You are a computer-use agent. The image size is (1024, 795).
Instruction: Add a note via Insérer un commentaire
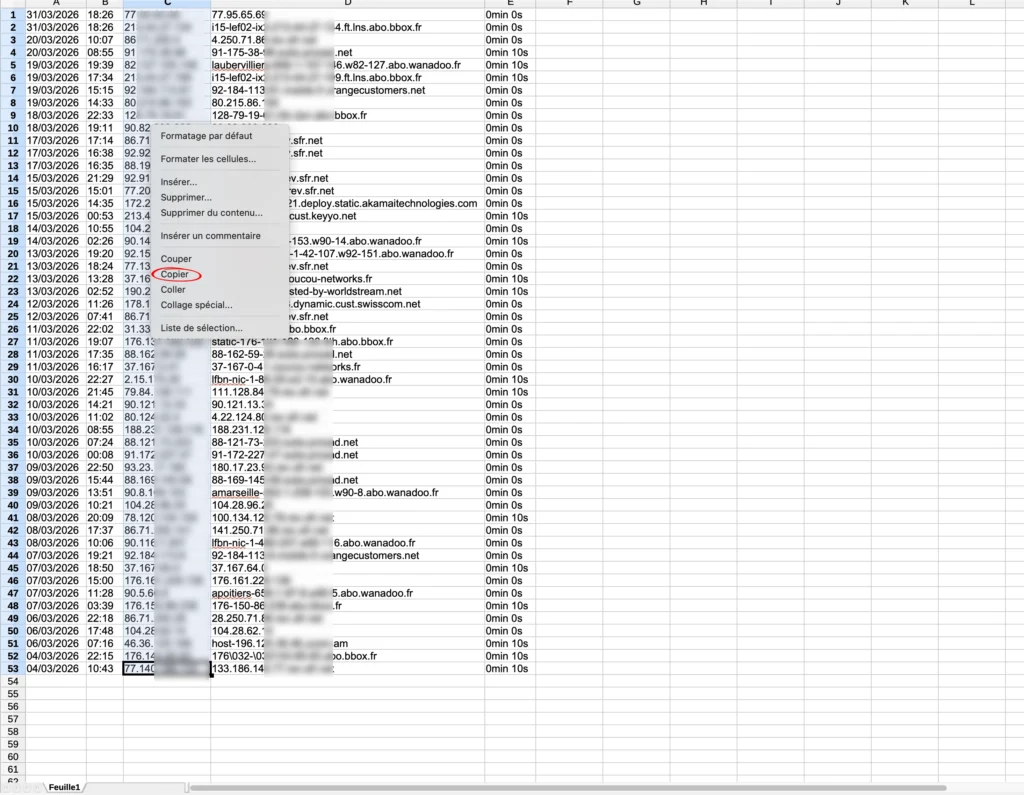(x=210, y=236)
